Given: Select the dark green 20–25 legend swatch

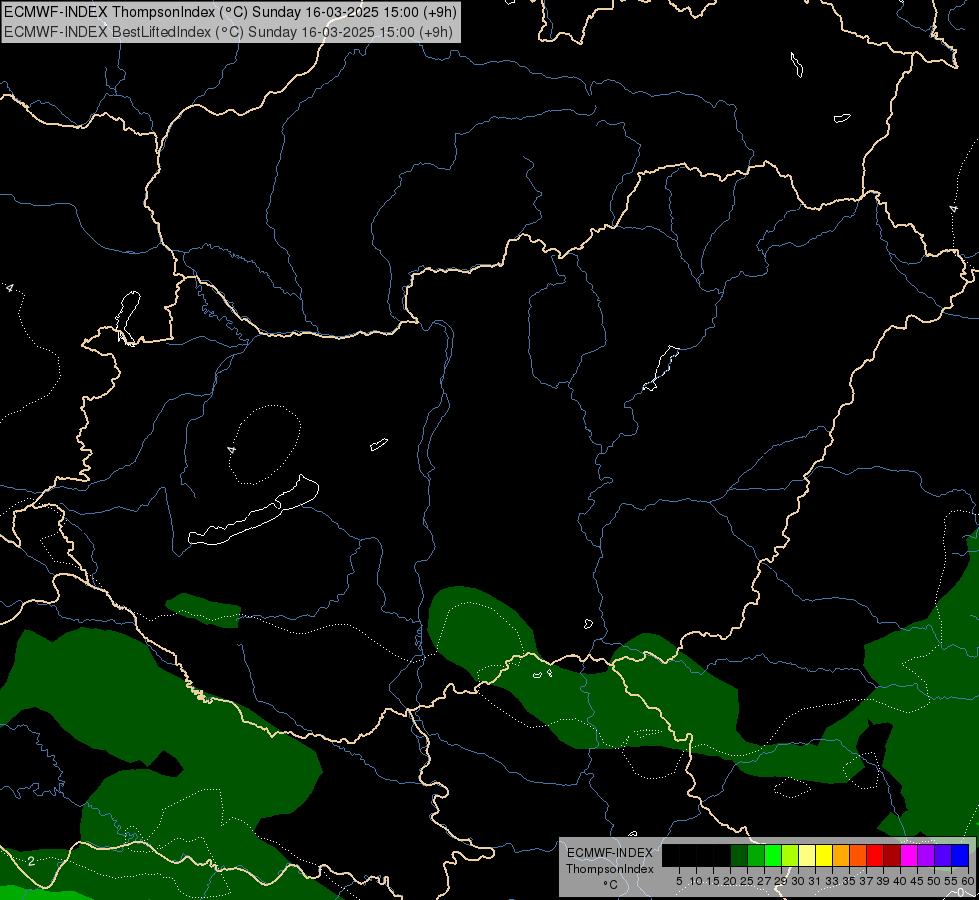Looking at the screenshot, I should click(739, 855).
